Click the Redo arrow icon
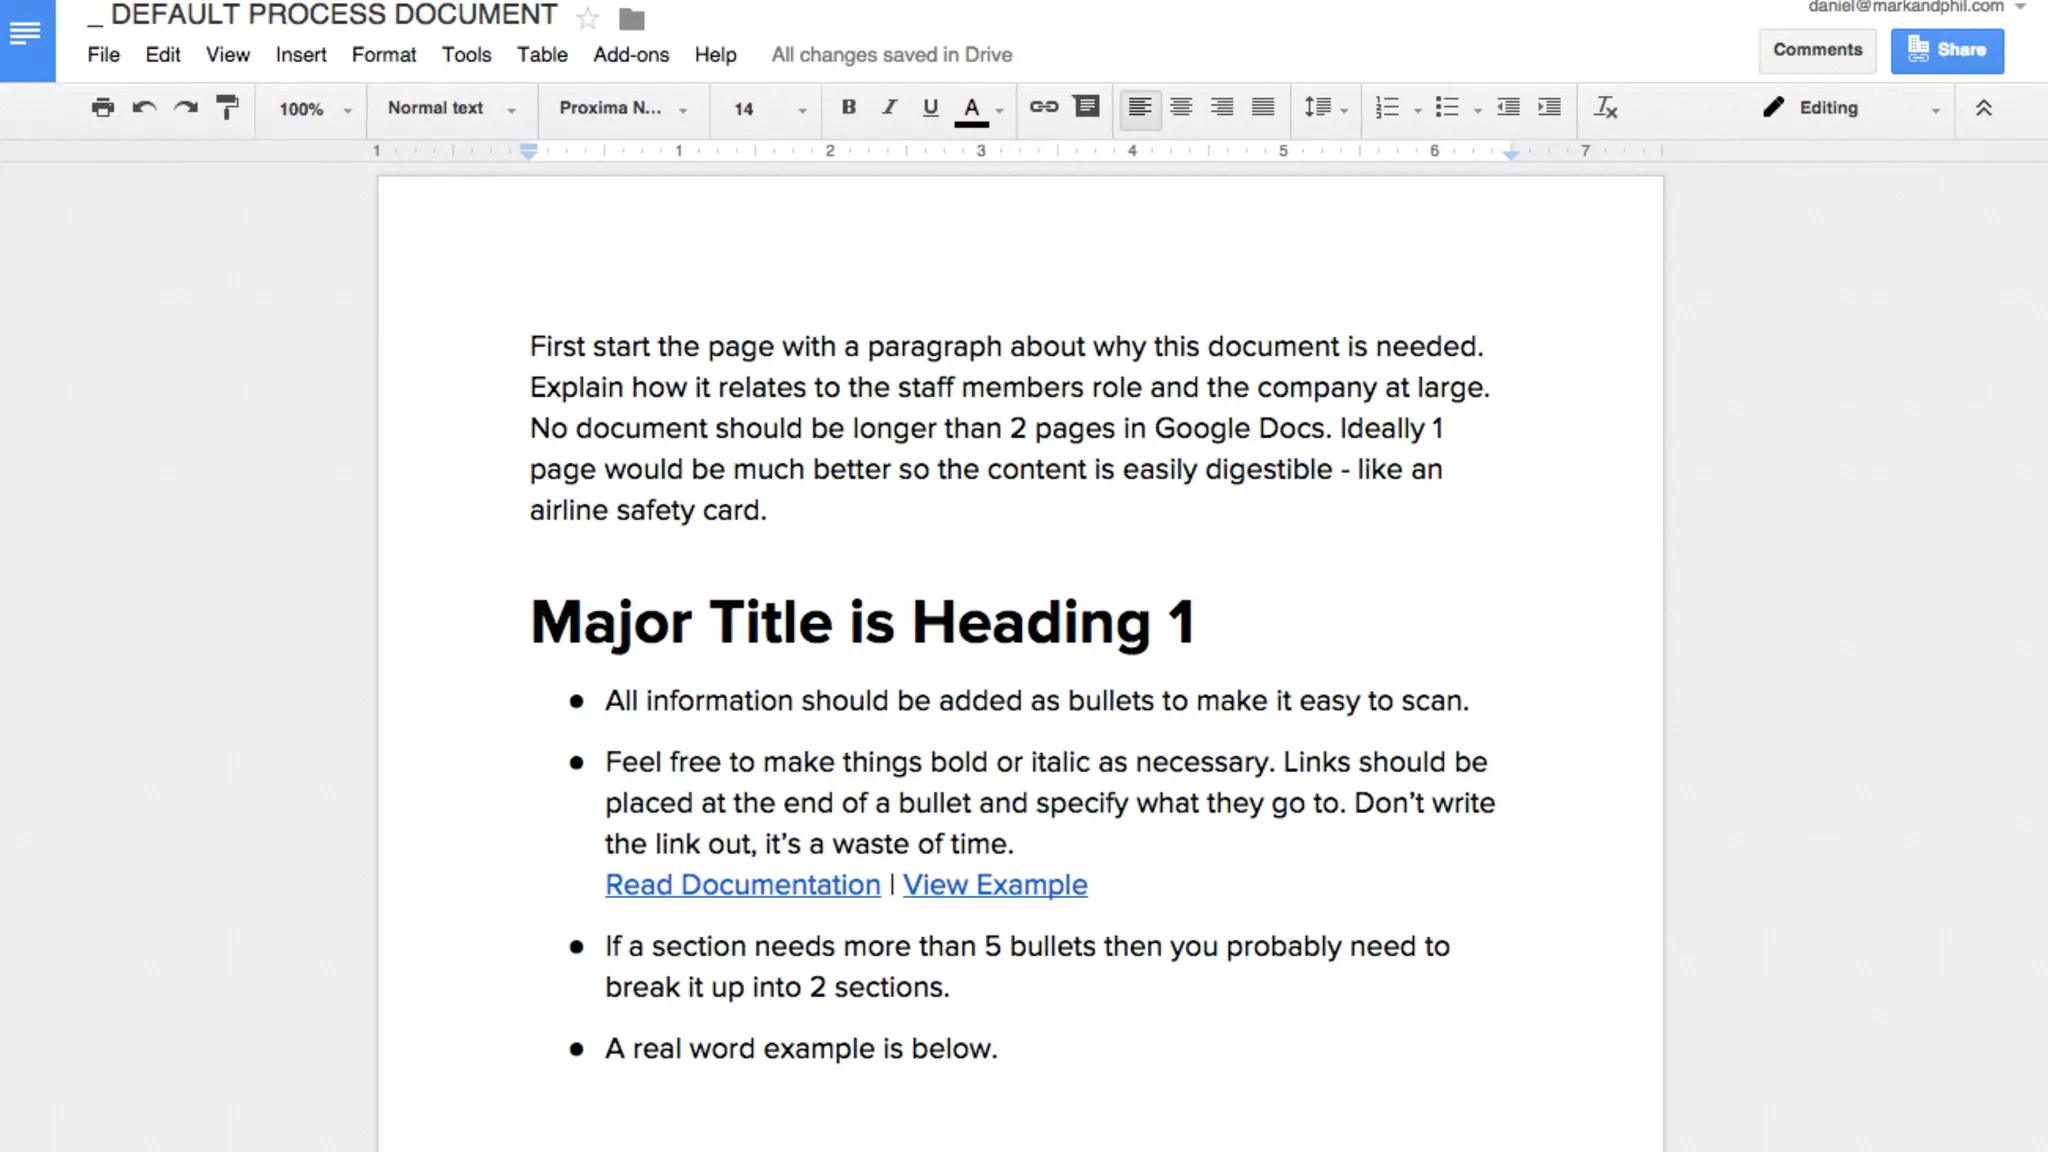The image size is (2048, 1152). point(186,108)
